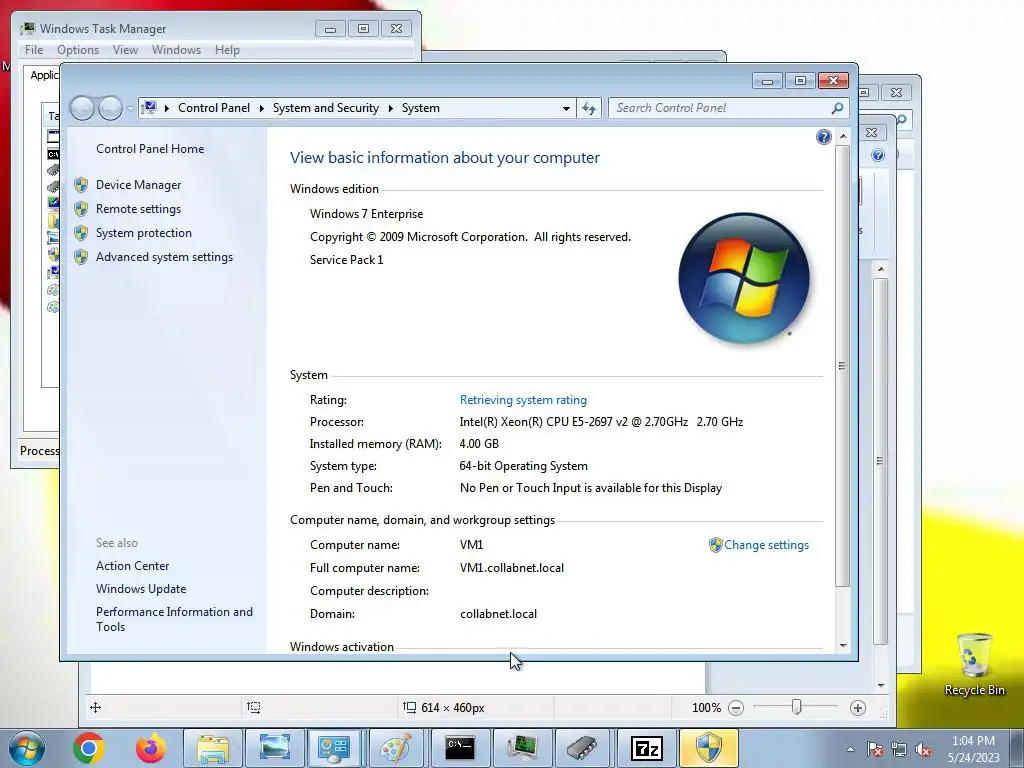Open the taskbar clock and date
This screenshot has height=768, width=1024.
tap(973, 749)
